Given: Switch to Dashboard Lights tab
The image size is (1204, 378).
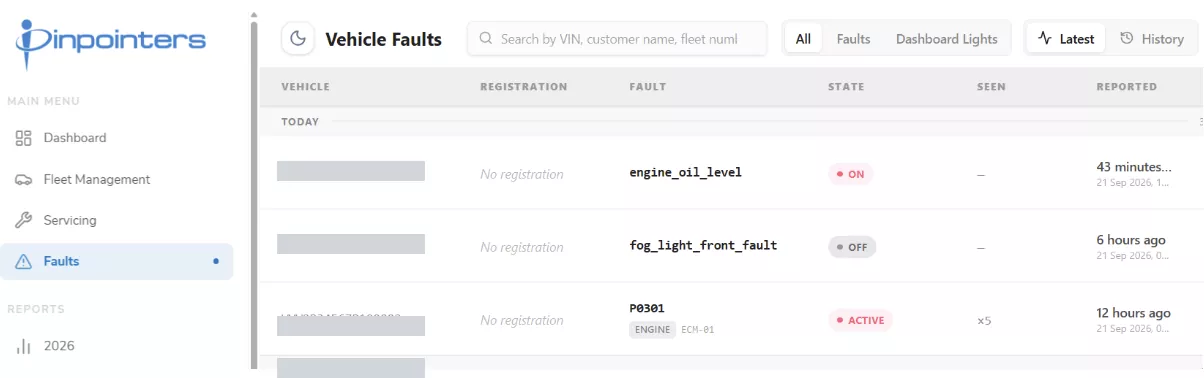Looking at the screenshot, I should [x=946, y=39].
